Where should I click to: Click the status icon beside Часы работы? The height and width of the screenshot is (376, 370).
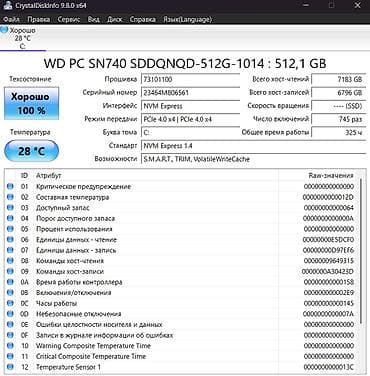pos(10,303)
